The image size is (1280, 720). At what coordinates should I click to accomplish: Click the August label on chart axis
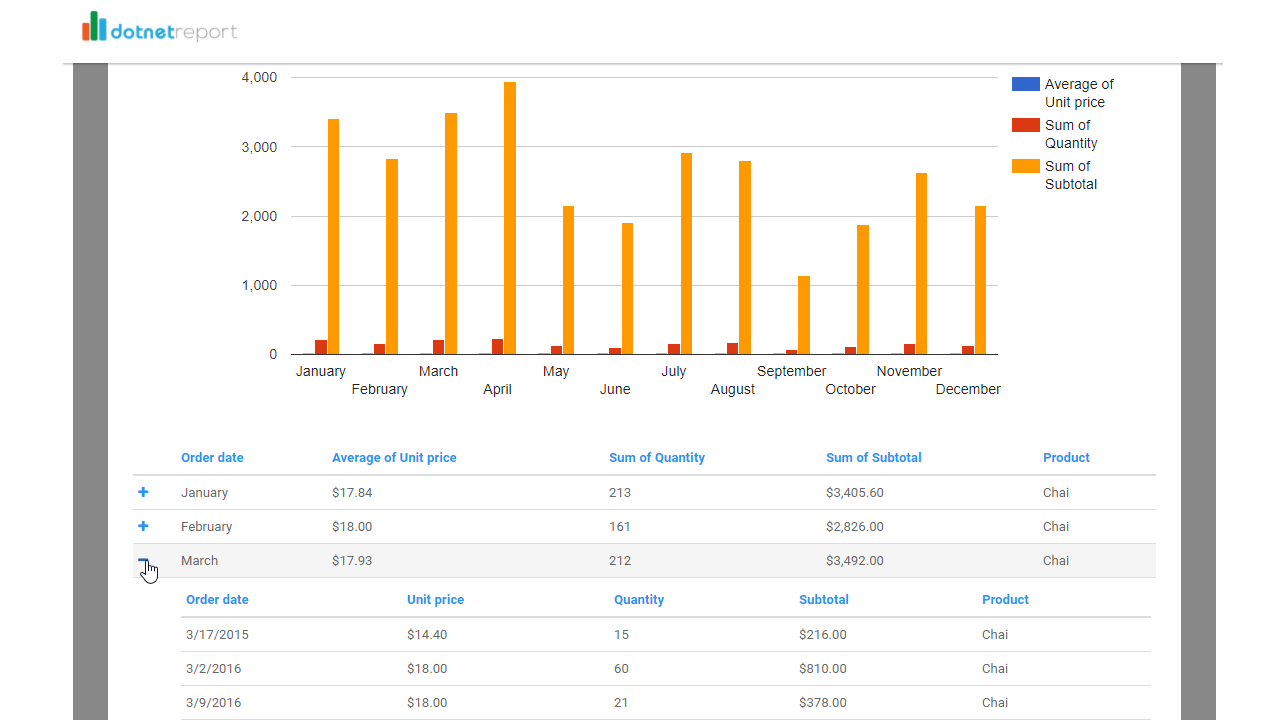[x=733, y=389]
